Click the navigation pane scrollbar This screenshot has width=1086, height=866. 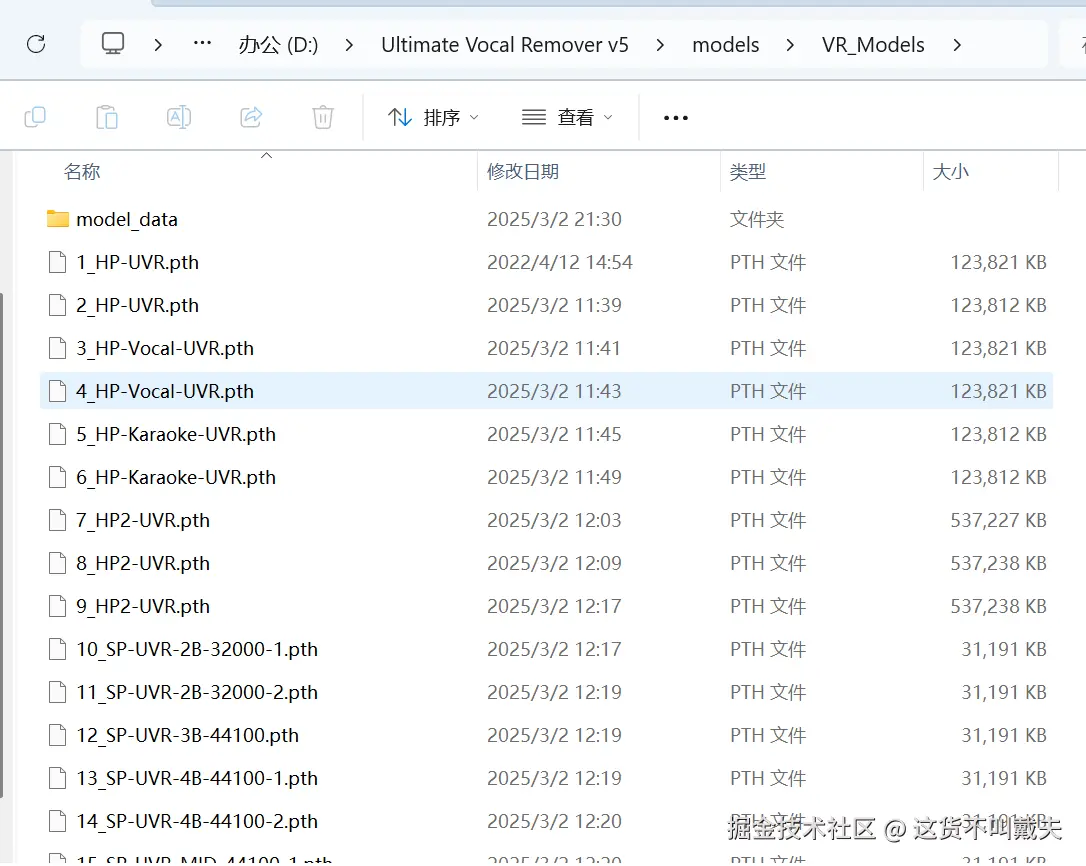tap(2, 545)
